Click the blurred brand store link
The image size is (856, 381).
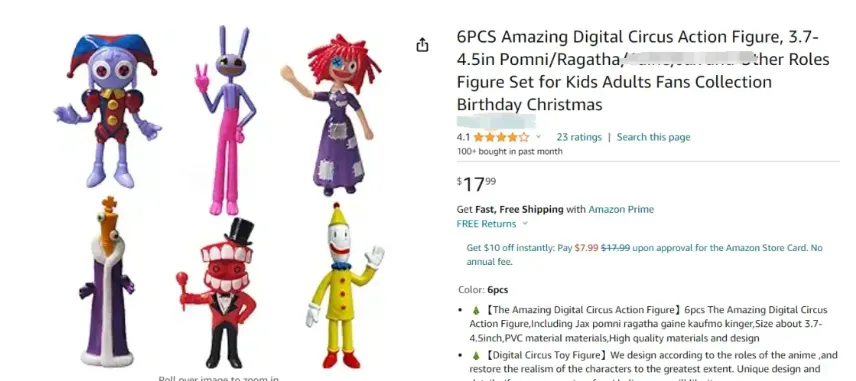click(x=496, y=121)
